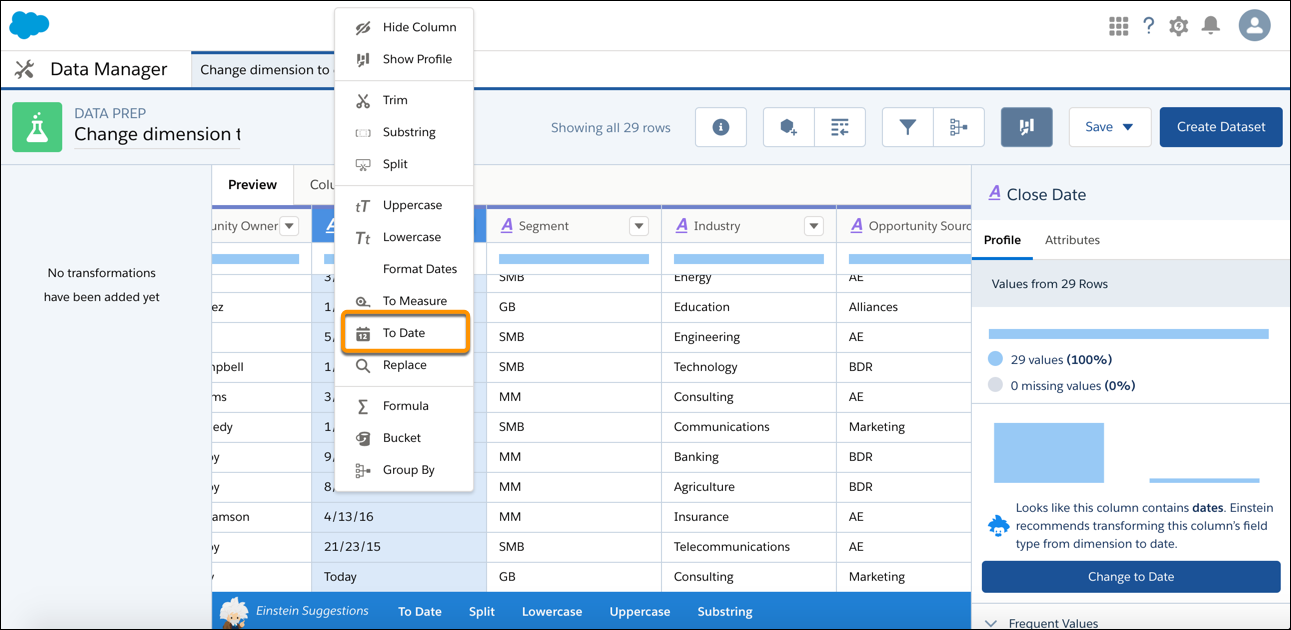1291x630 pixels.
Task: Click the Today cell in Close Date column
Action: (x=399, y=577)
